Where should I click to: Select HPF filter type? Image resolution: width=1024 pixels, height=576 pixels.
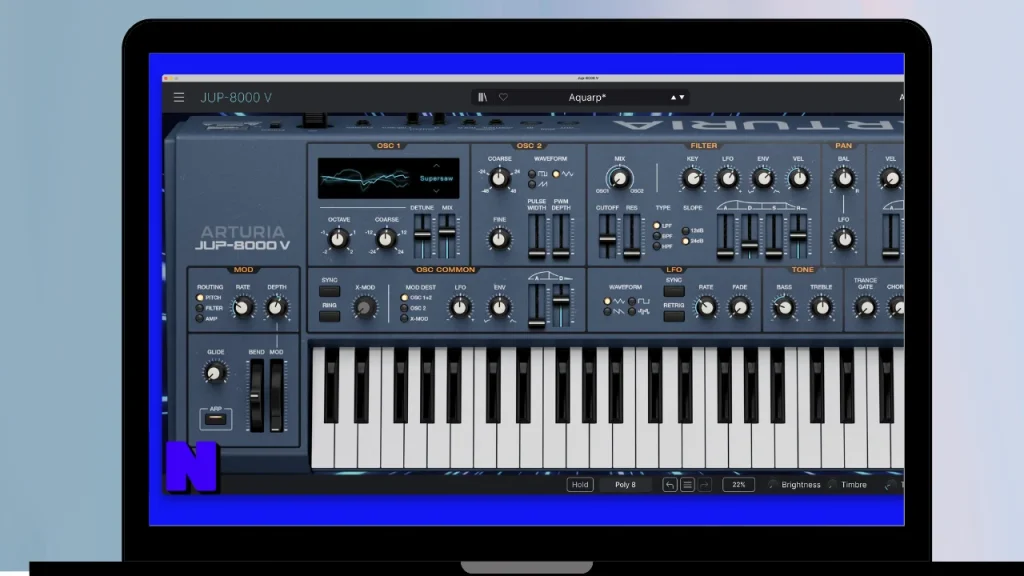click(656, 246)
